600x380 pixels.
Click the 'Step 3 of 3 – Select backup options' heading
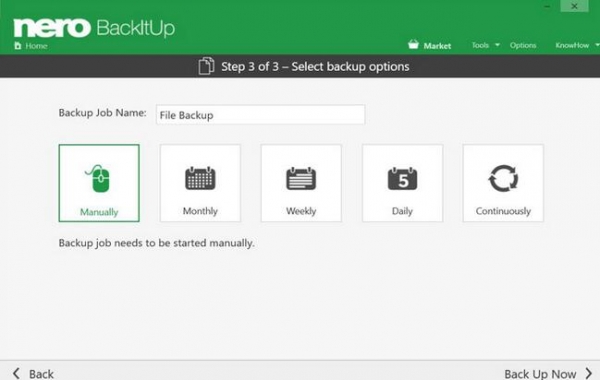tap(315, 67)
